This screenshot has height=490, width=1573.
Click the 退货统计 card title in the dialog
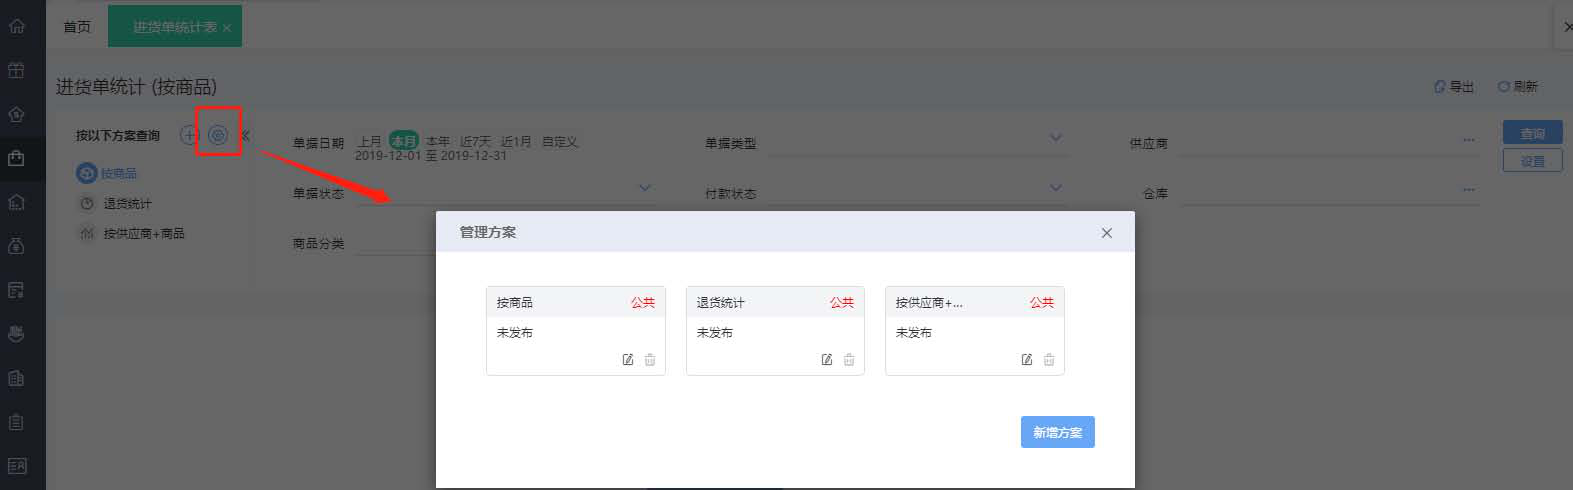click(720, 302)
